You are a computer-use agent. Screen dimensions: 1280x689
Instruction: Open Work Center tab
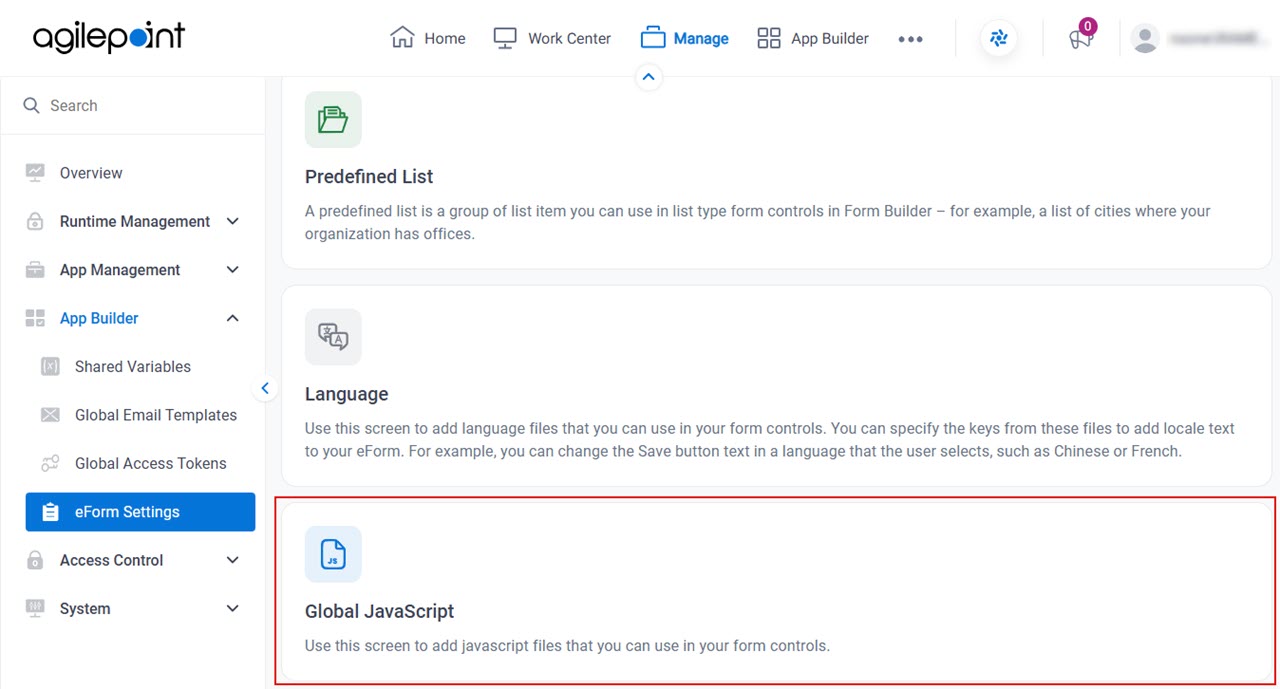point(552,38)
